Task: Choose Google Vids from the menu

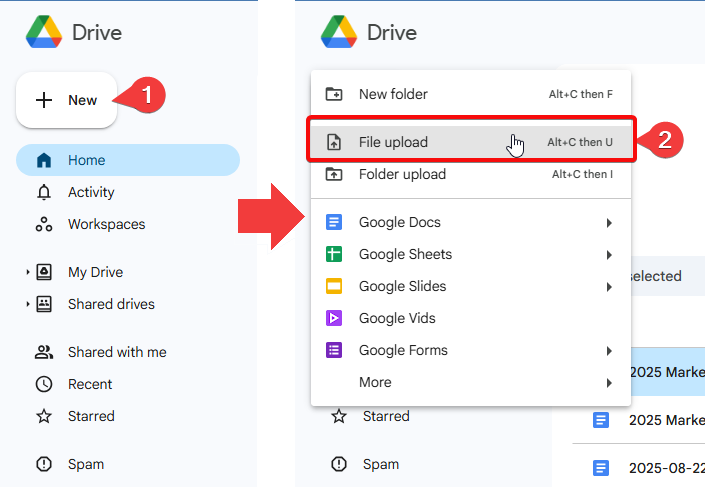Action: (471, 318)
